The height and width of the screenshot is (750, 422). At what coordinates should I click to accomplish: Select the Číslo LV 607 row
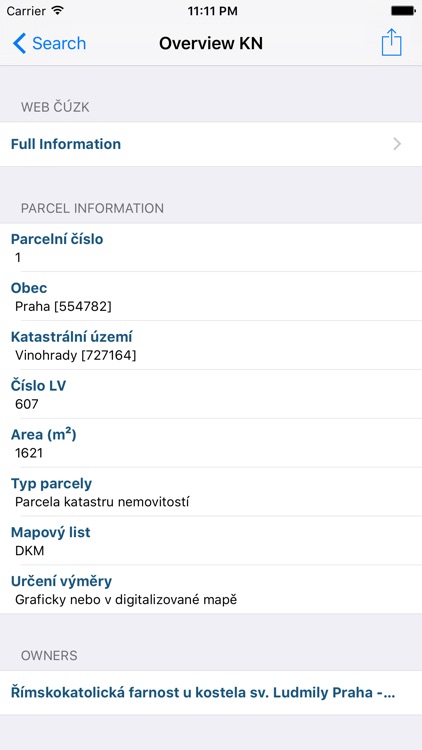(x=211, y=394)
